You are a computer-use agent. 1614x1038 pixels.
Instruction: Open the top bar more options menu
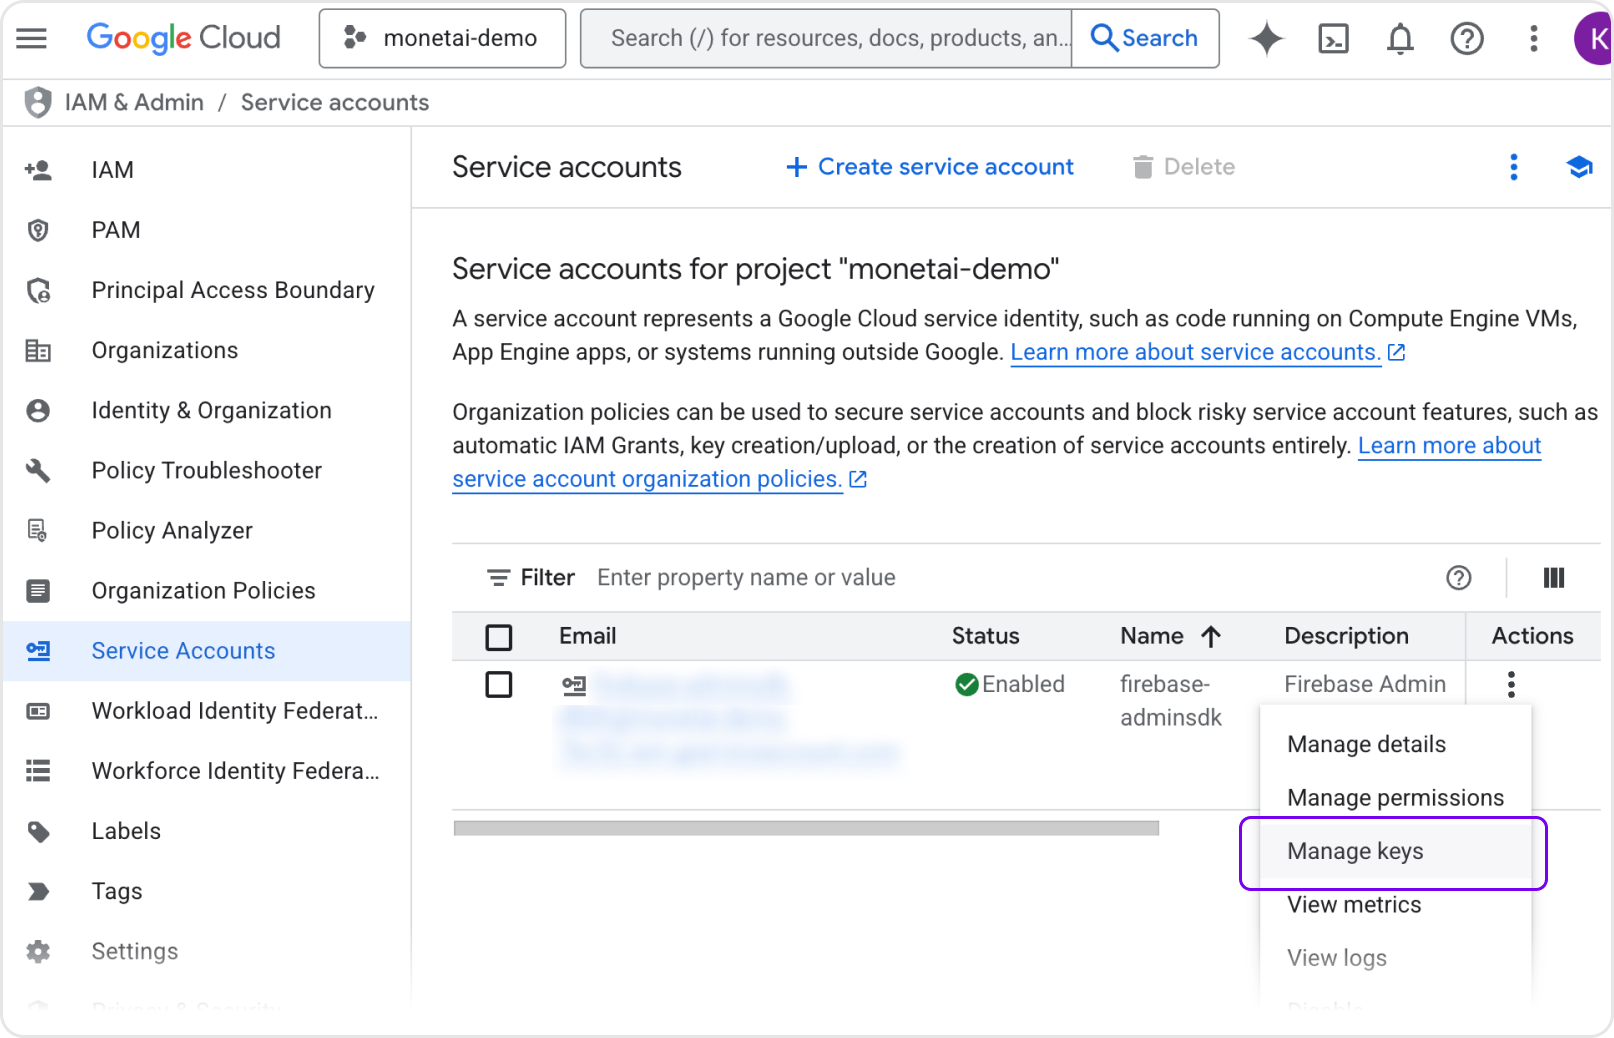pyautogui.click(x=1533, y=39)
